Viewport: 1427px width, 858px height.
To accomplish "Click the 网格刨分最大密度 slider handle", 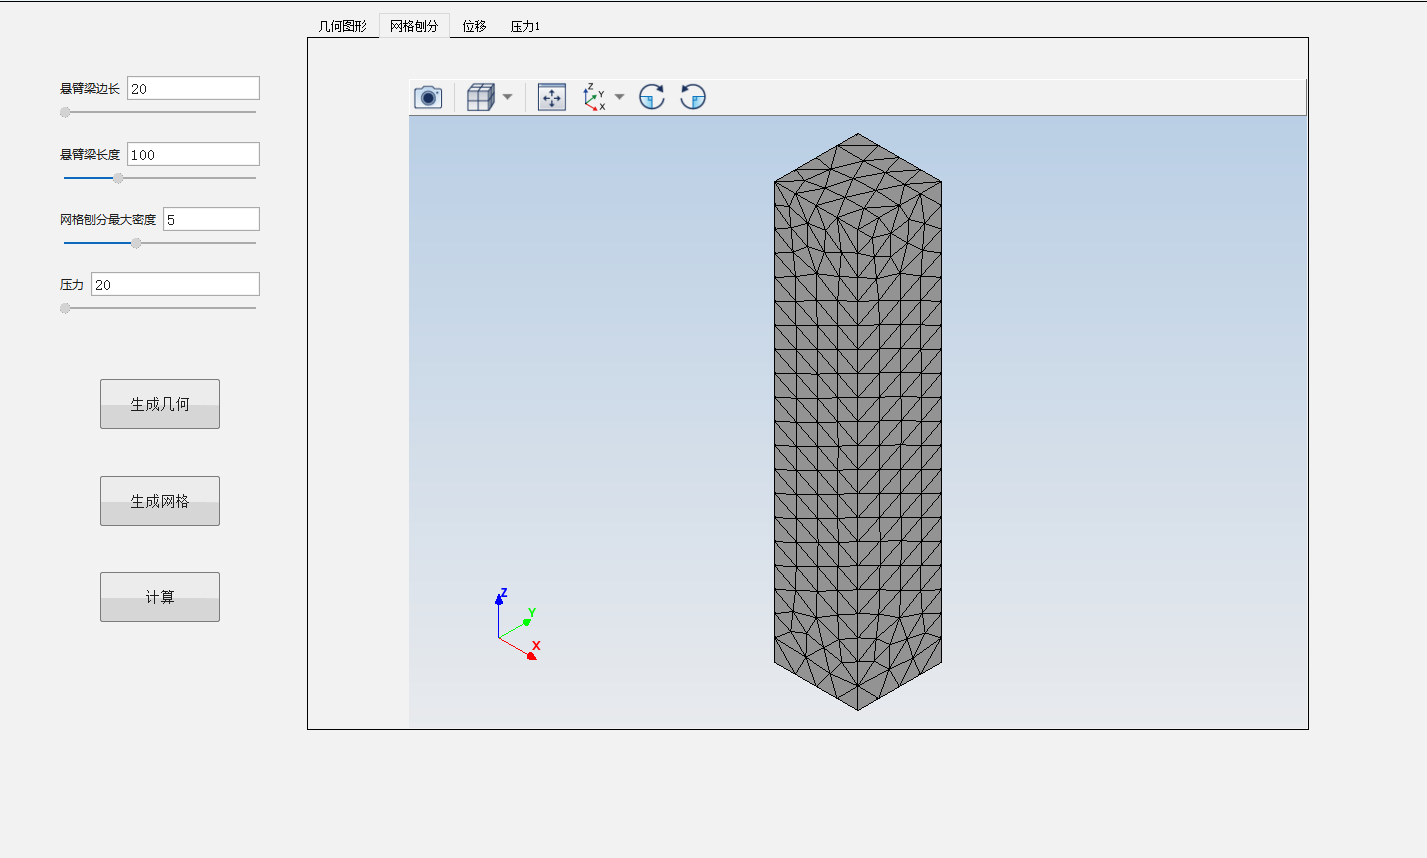I will (136, 243).
